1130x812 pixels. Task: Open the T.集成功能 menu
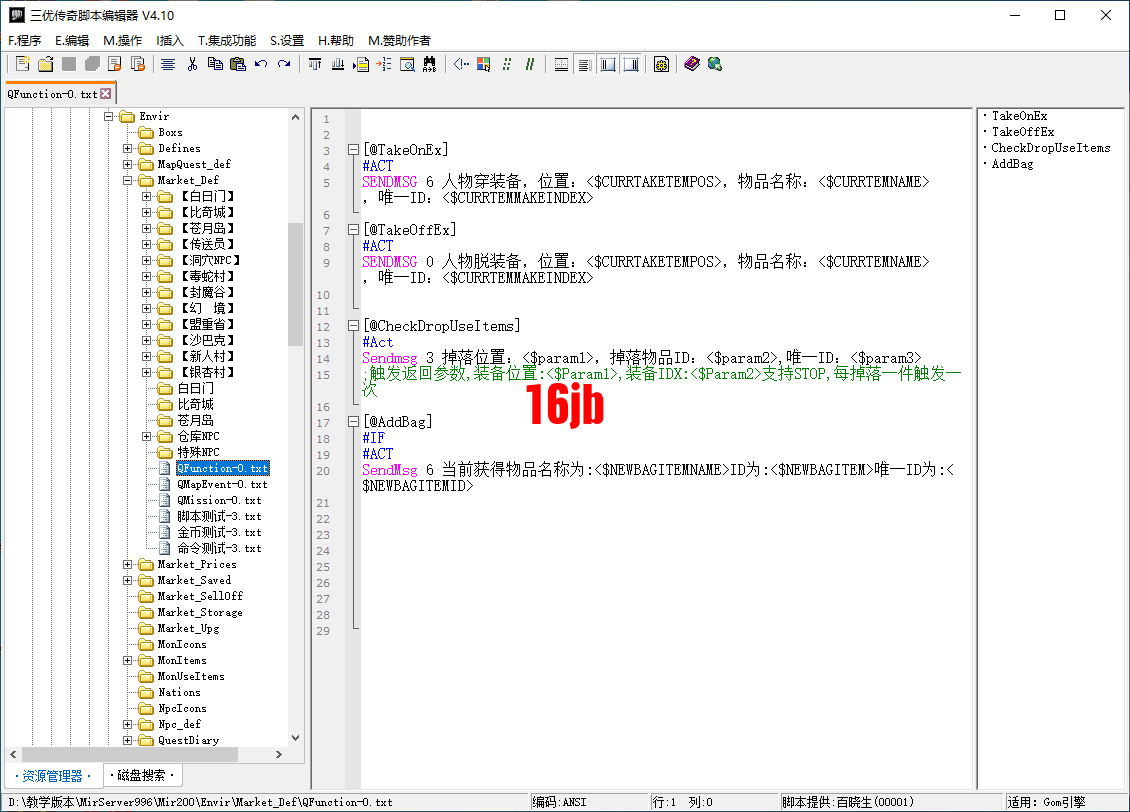tap(226, 40)
